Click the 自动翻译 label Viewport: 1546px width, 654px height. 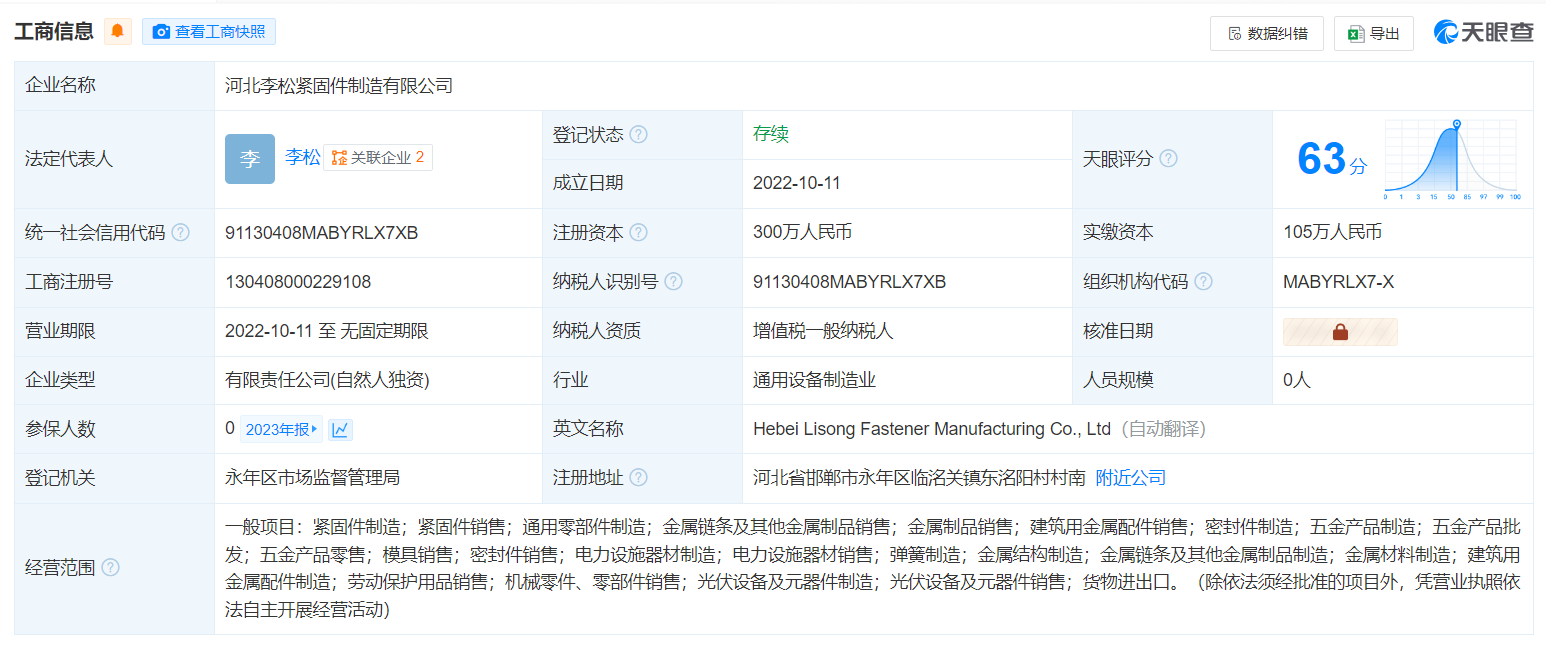[x=1162, y=429]
